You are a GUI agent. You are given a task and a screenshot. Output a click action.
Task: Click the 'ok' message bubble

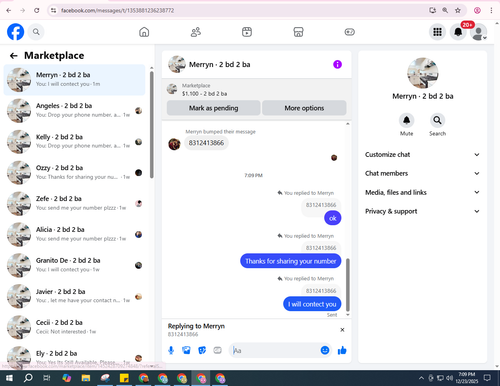(333, 218)
